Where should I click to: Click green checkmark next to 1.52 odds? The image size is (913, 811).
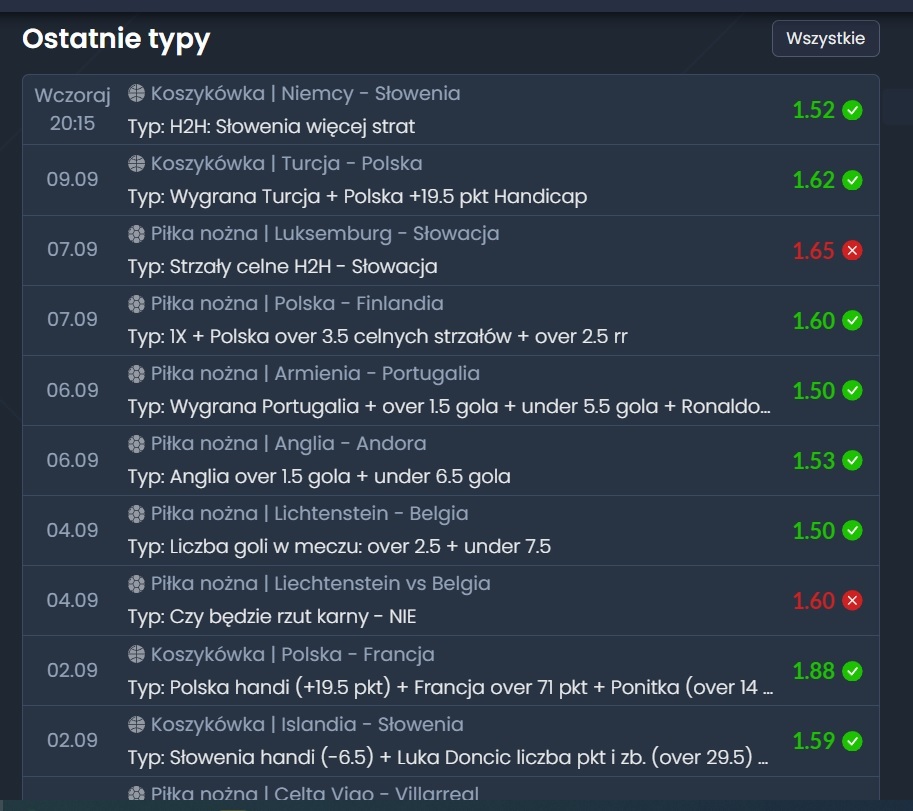pyautogui.click(x=852, y=110)
